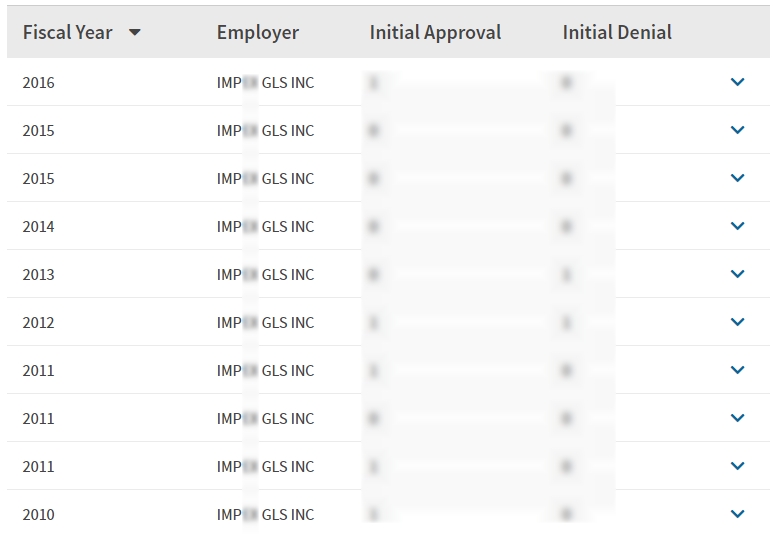Open details chevron for the 2014 row
This screenshot has width=773, height=546.
[x=737, y=226]
